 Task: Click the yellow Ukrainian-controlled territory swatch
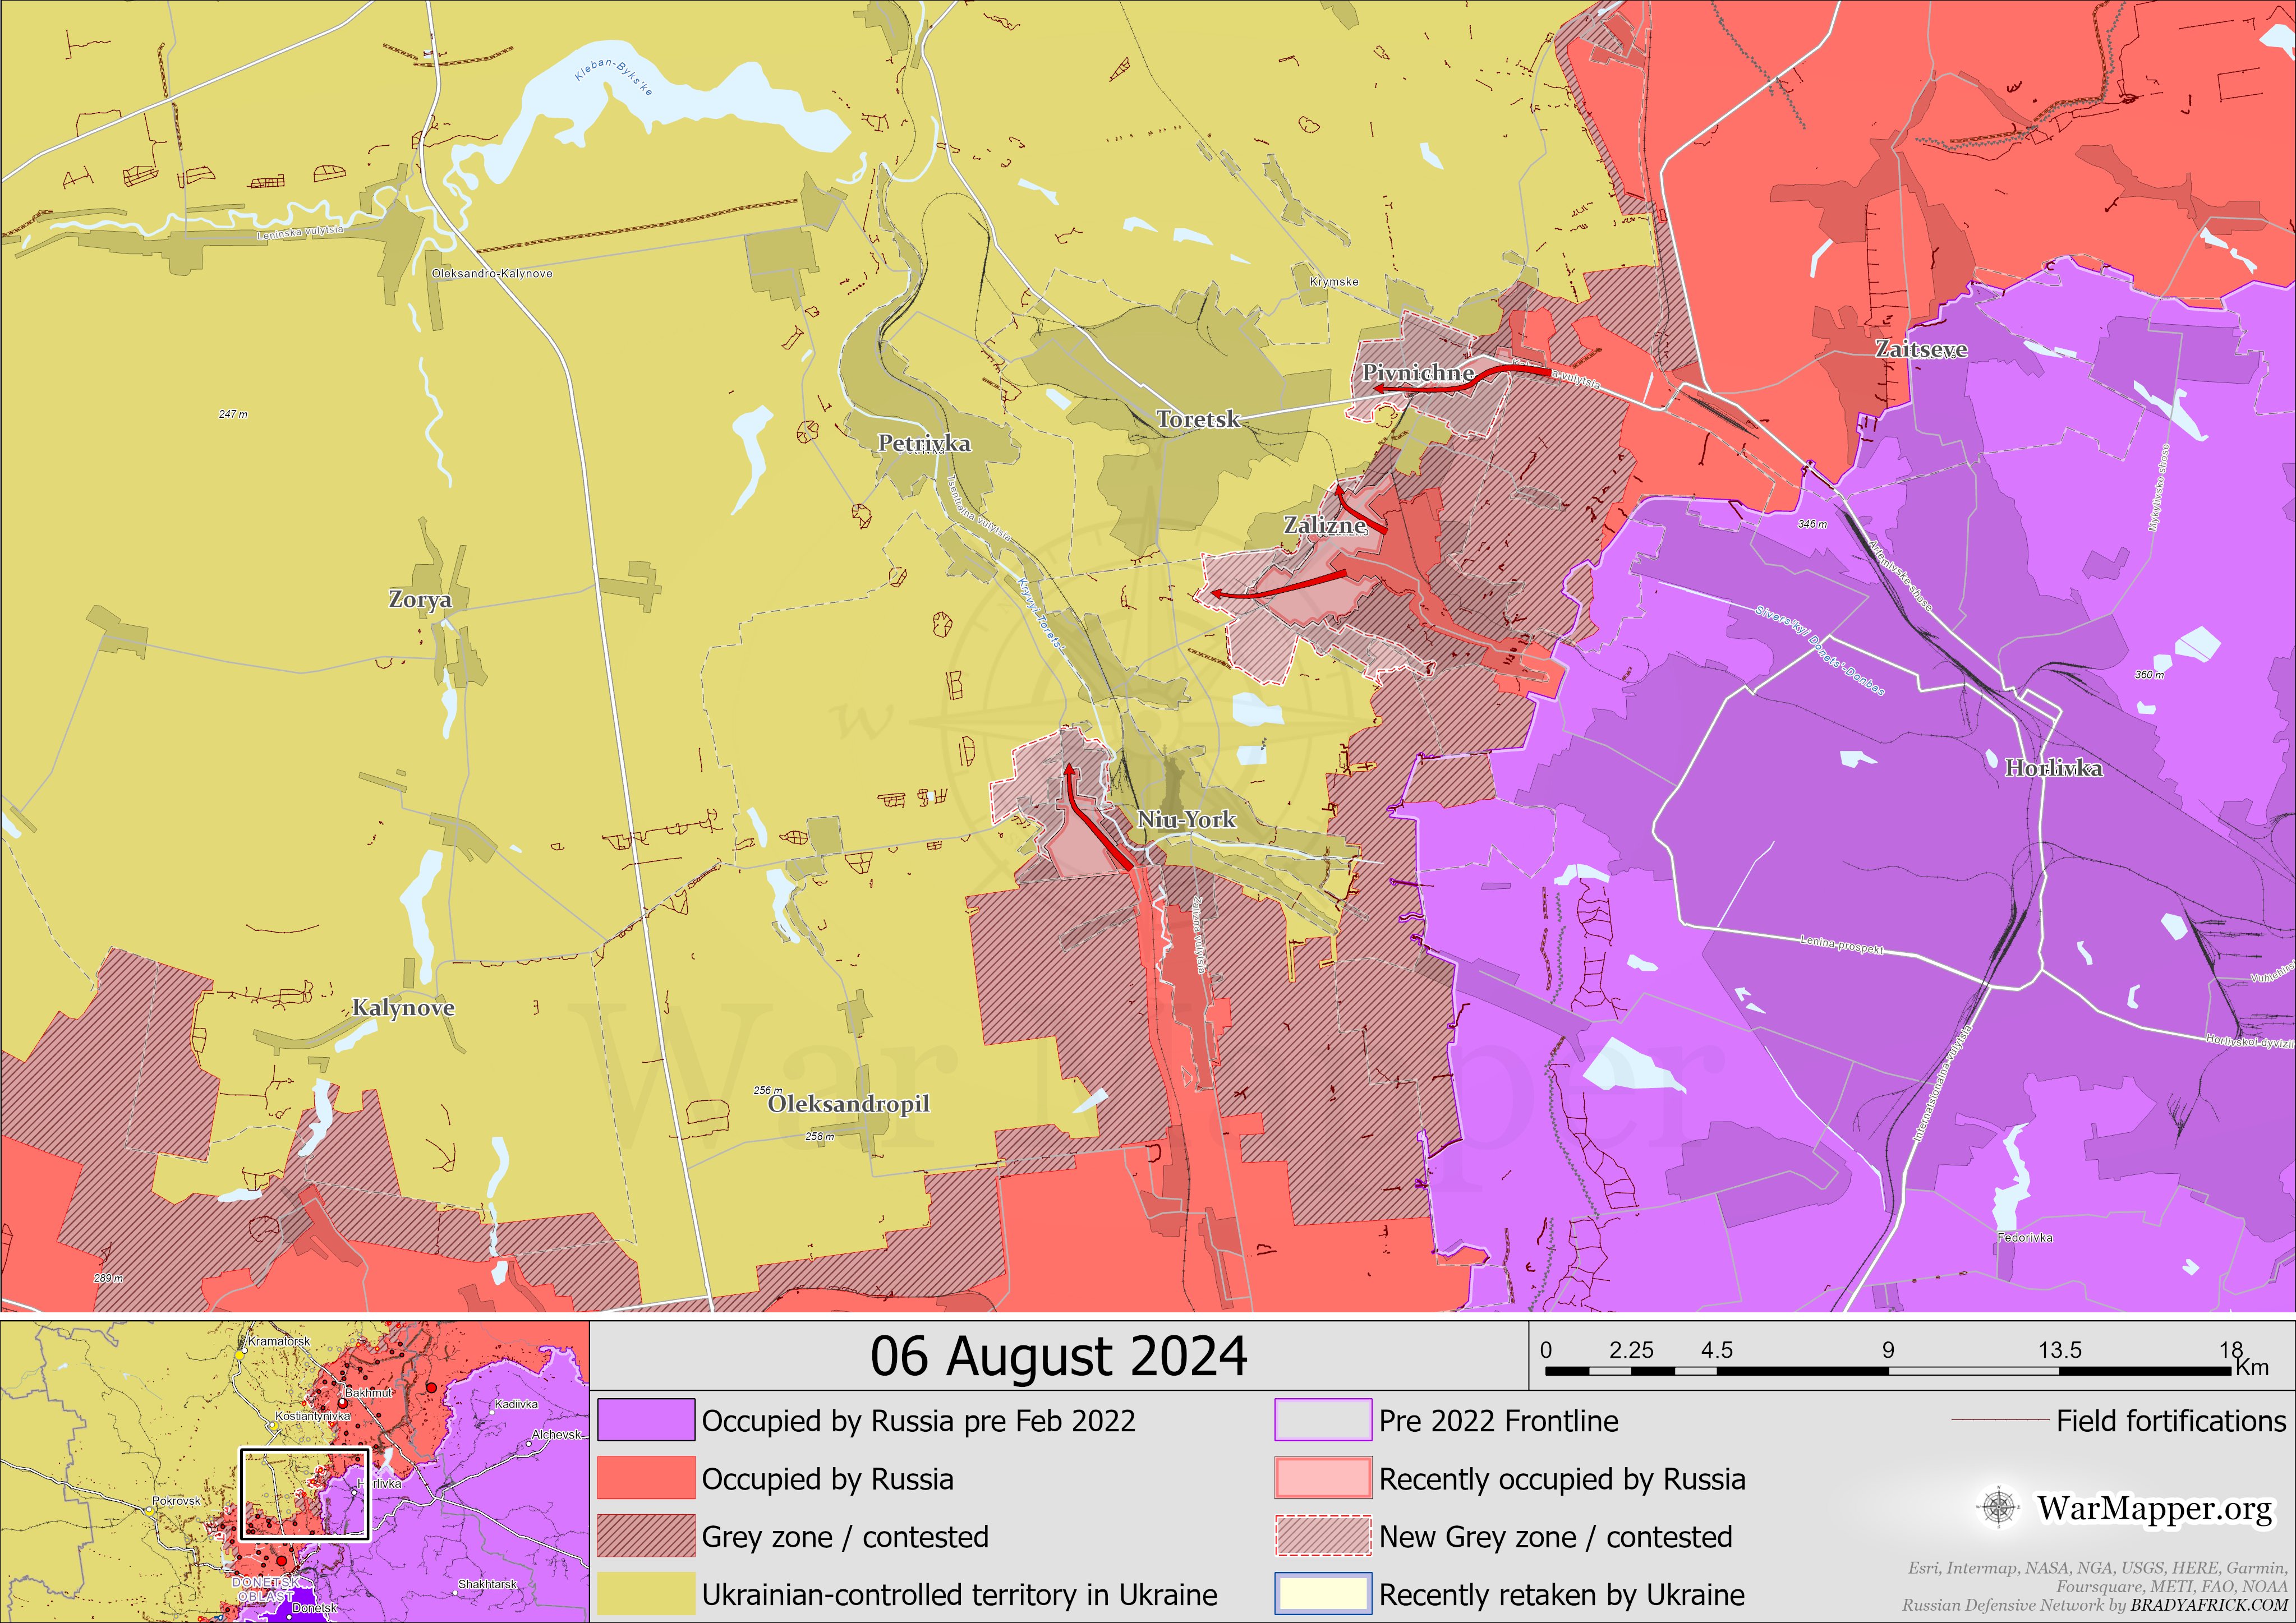646,1594
